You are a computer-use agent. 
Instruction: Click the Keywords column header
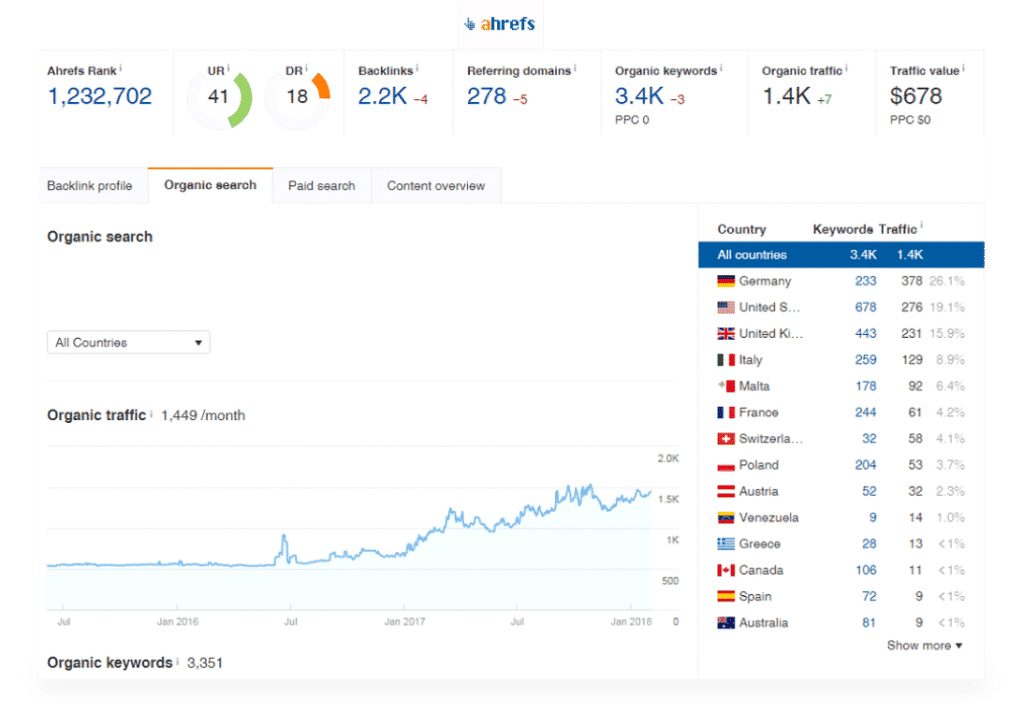[842, 229]
